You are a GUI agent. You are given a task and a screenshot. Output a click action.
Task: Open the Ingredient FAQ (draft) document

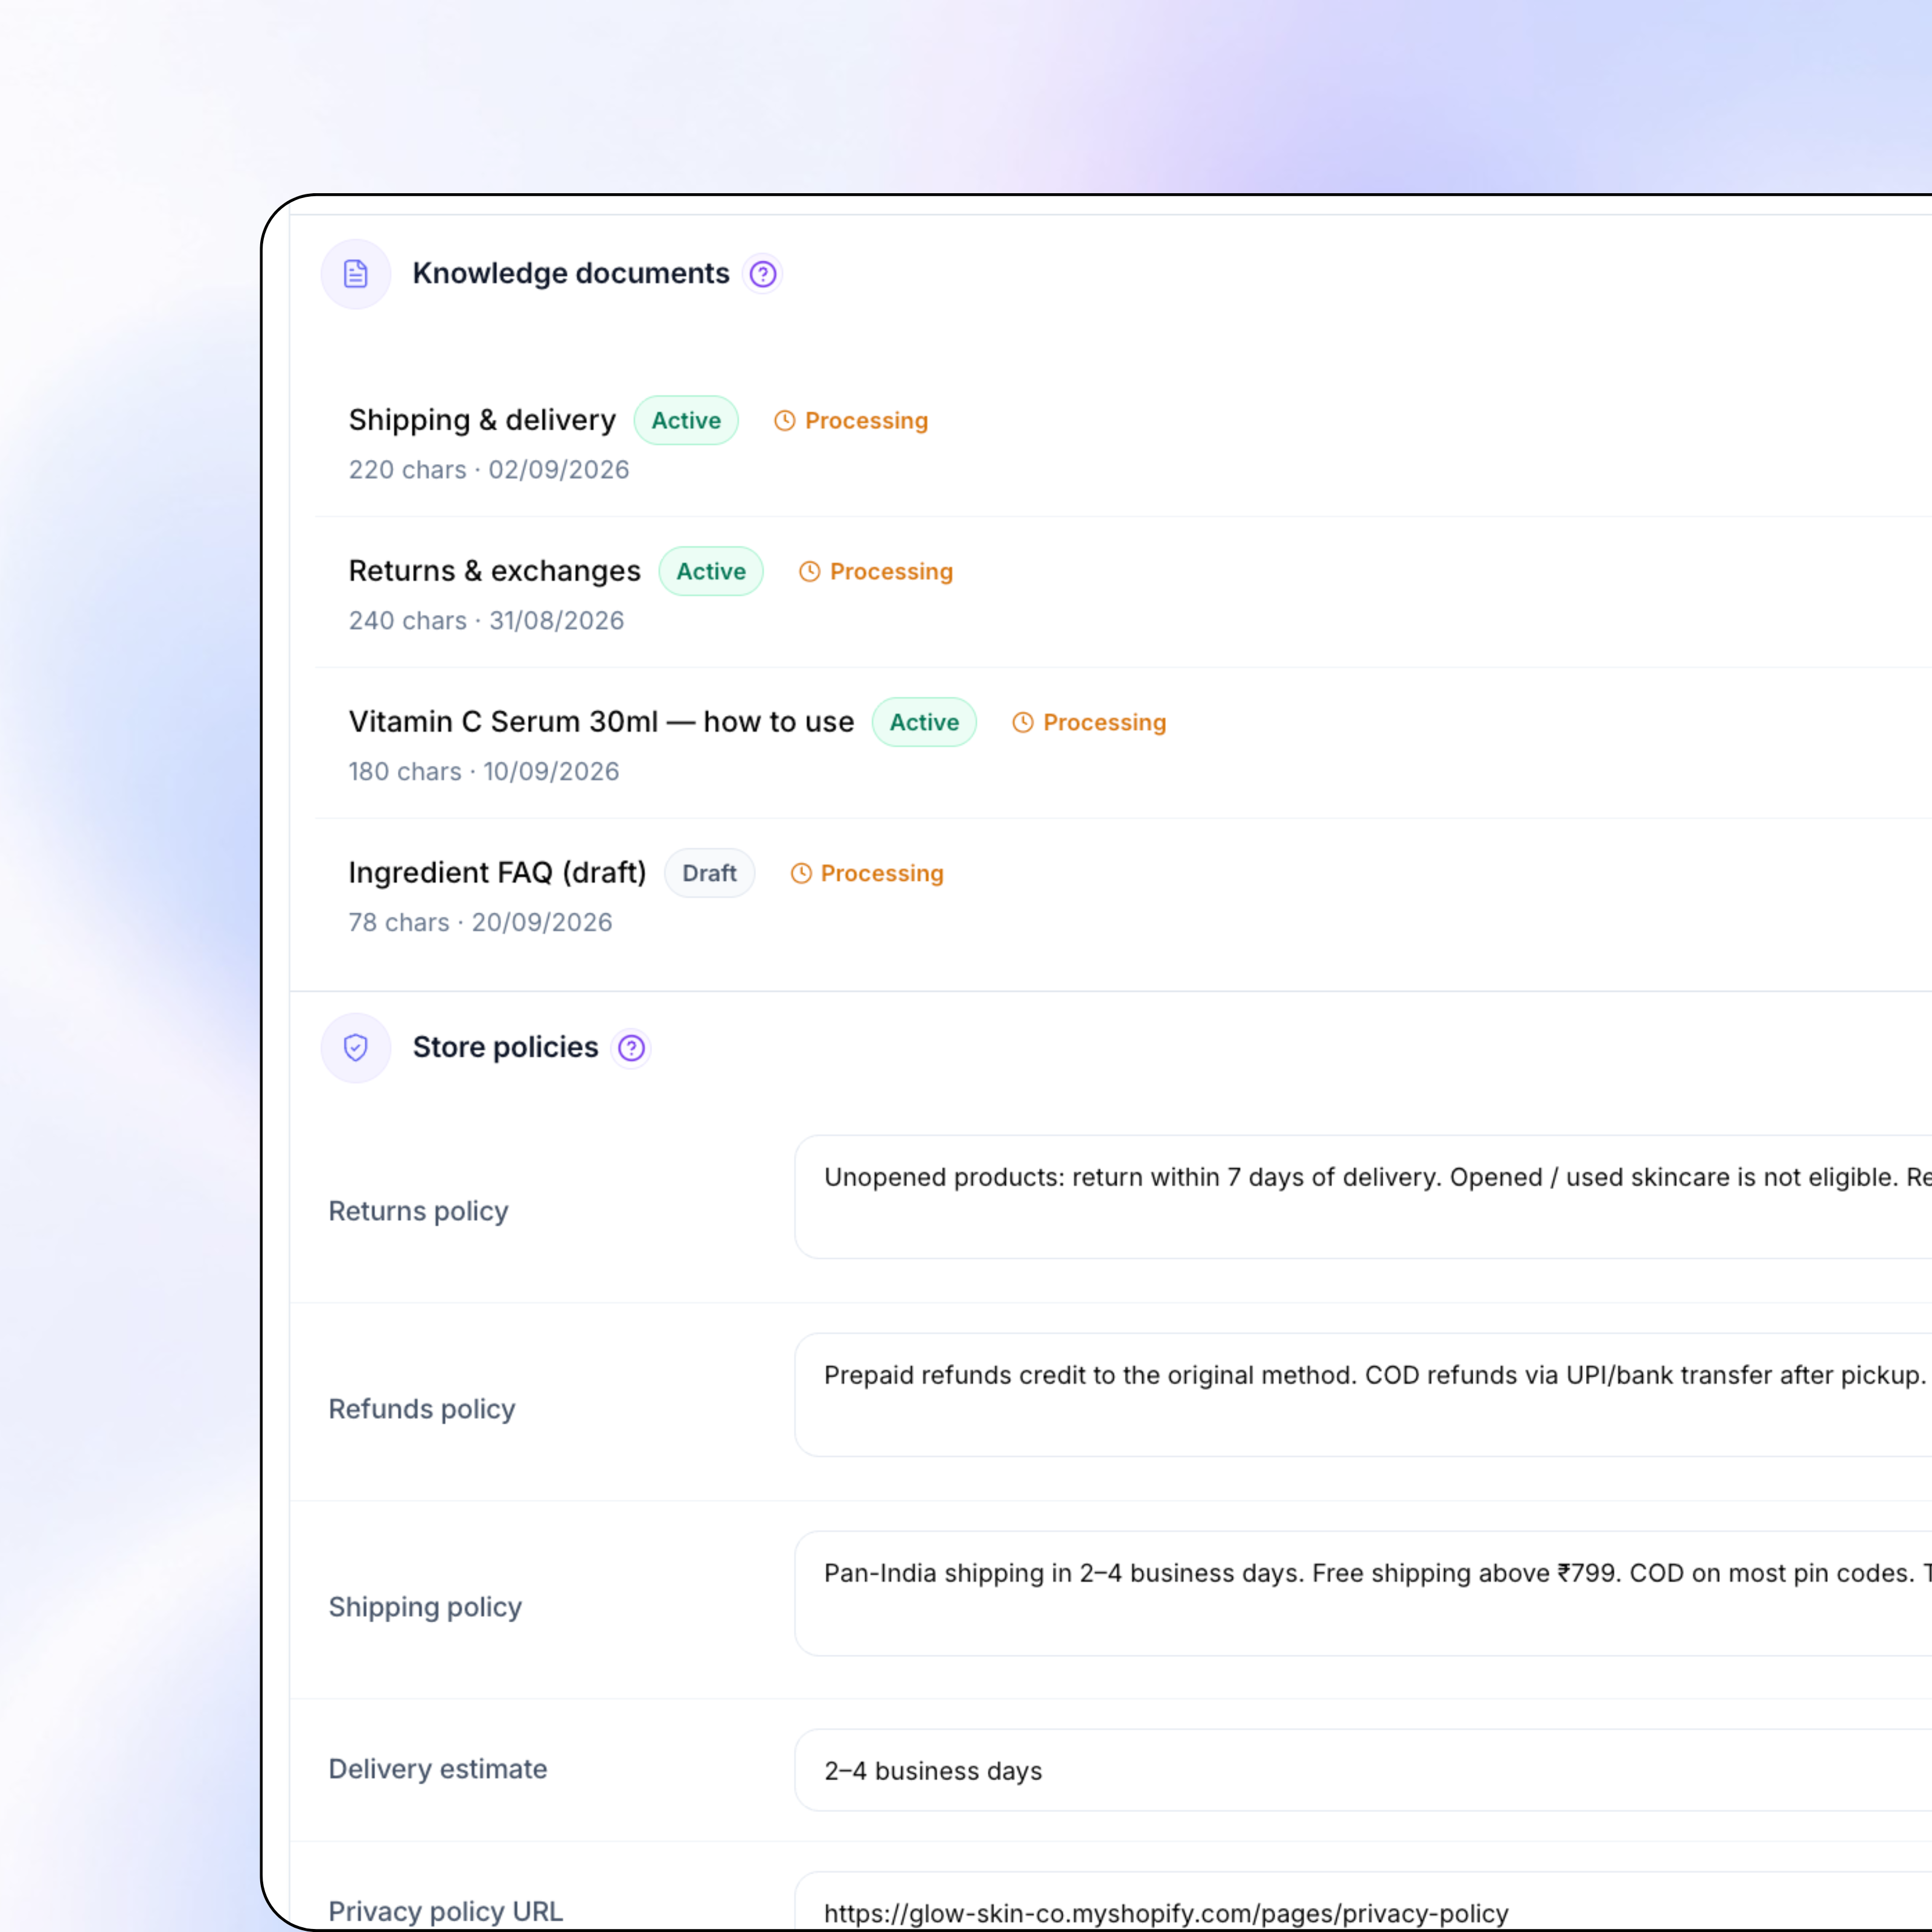click(497, 873)
